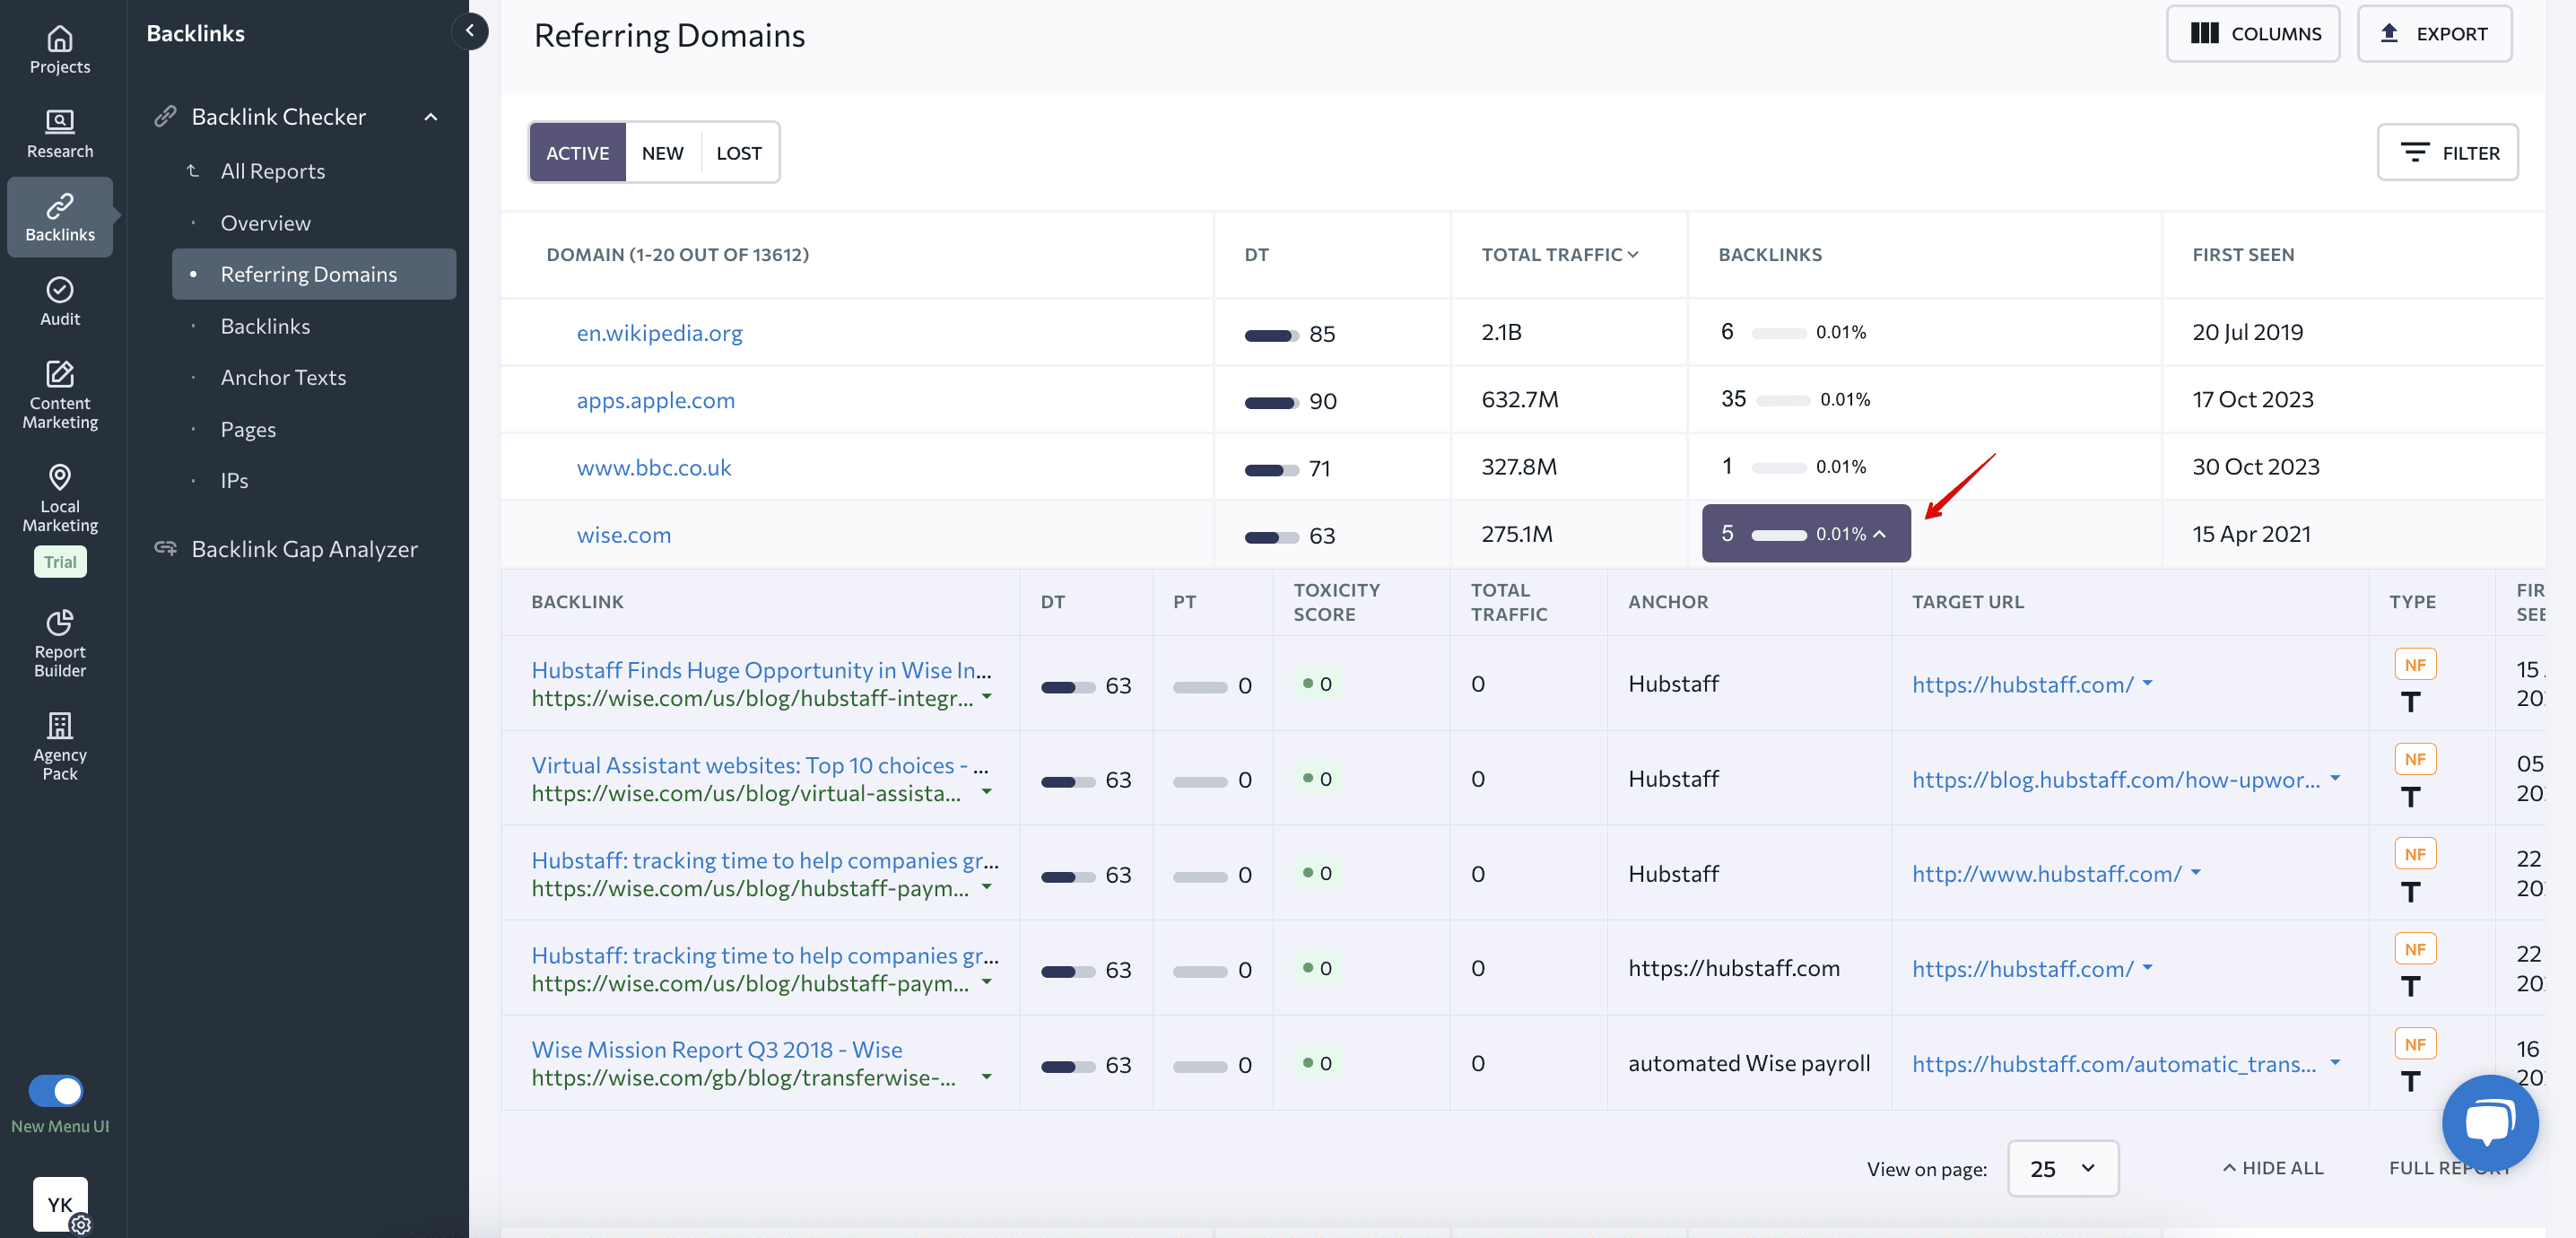Click the Backlinks icon in sidebar
The width and height of the screenshot is (2576, 1238).
coord(61,215)
